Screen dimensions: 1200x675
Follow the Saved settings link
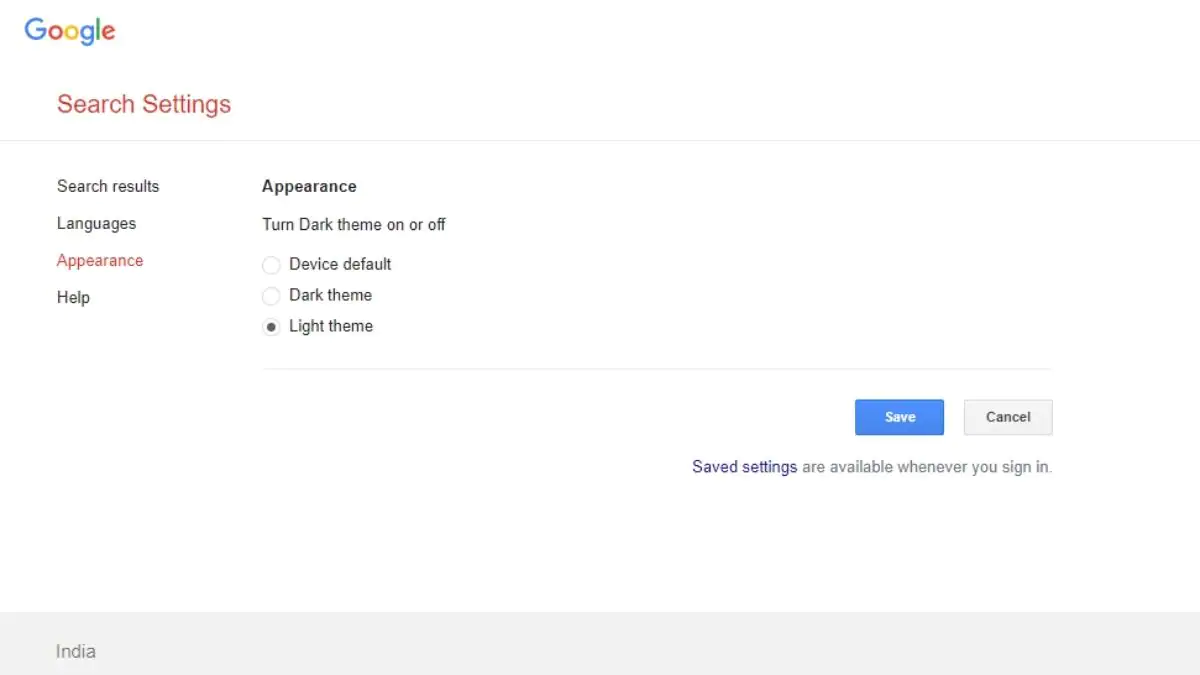click(x=745, y=467)
